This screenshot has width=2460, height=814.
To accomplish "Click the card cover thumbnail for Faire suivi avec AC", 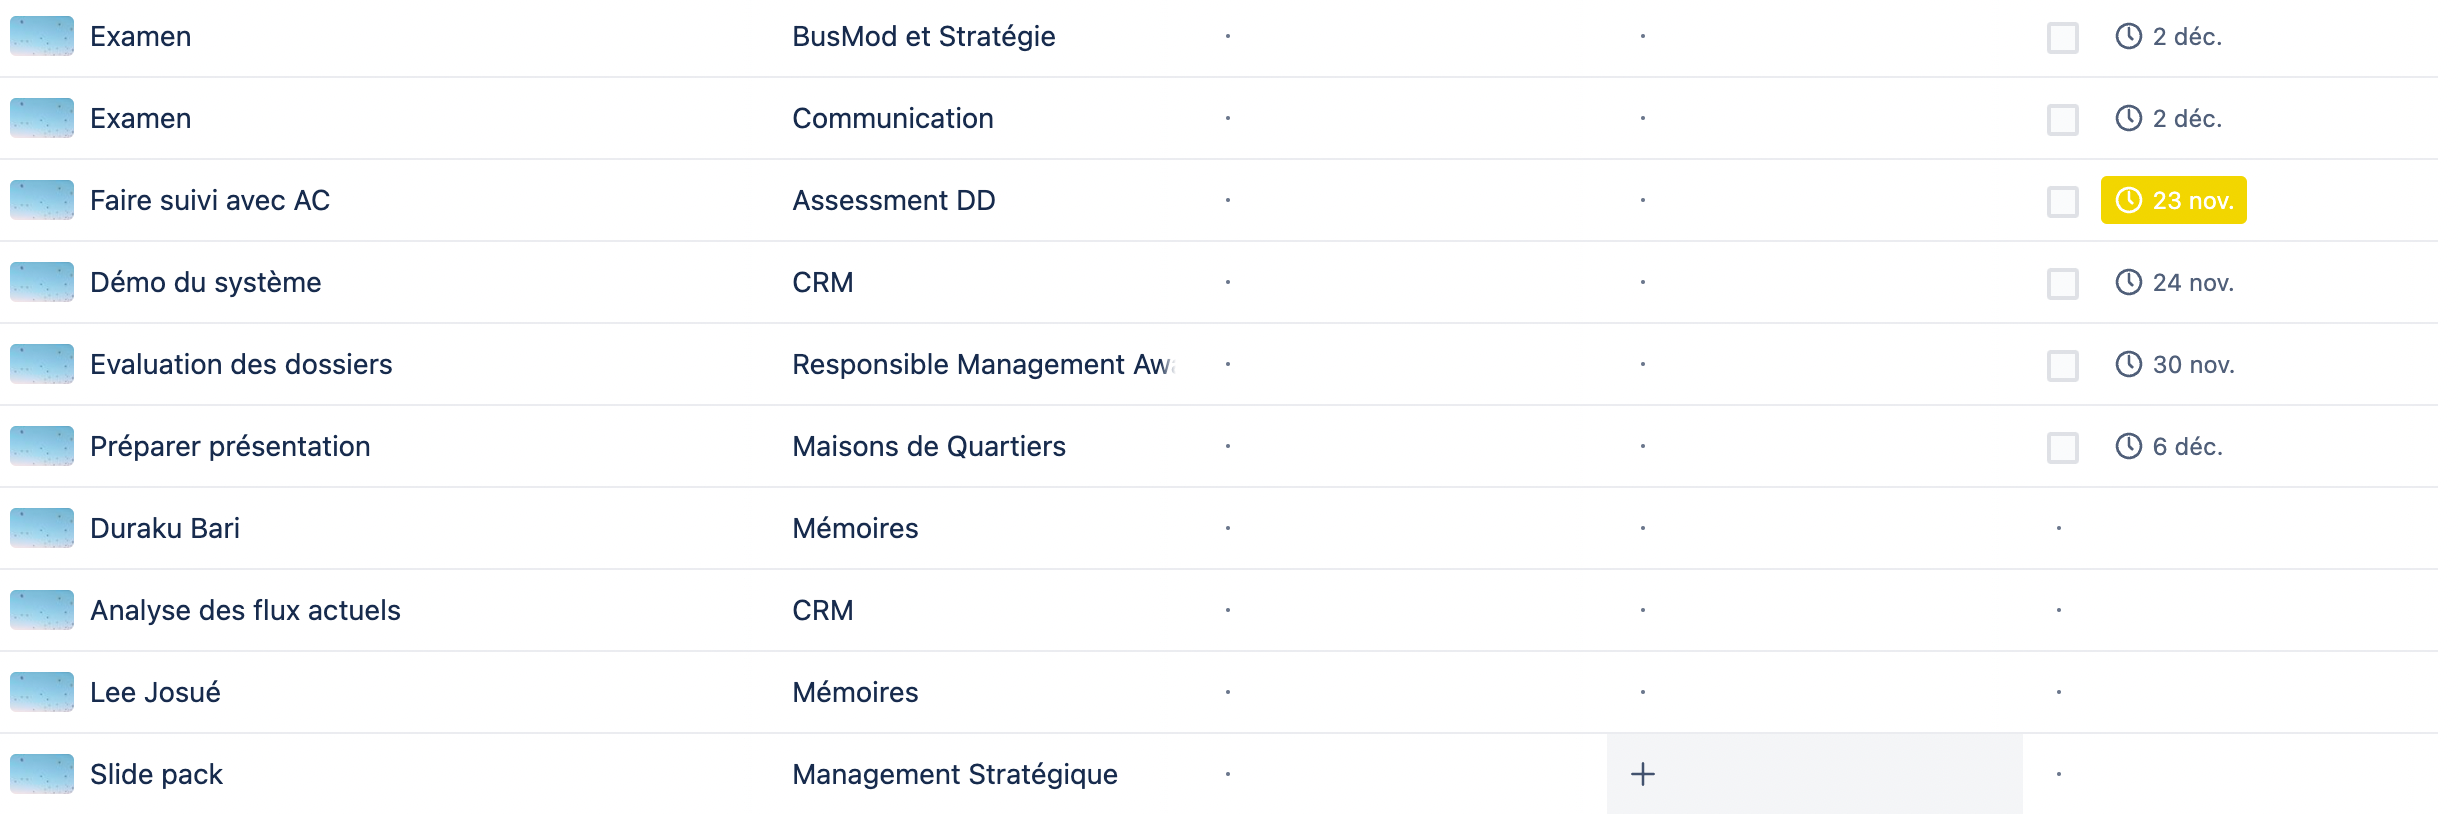I will click(42, 200).
